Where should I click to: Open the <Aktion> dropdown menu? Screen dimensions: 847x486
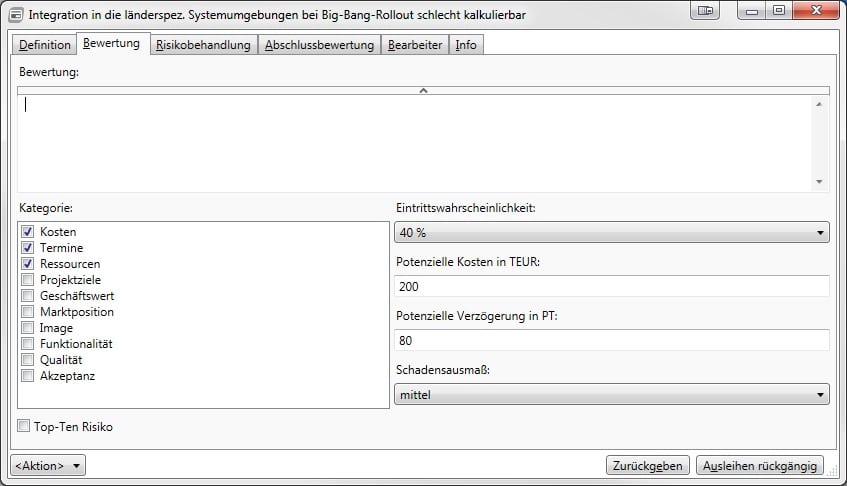click(x=48, y=465)
